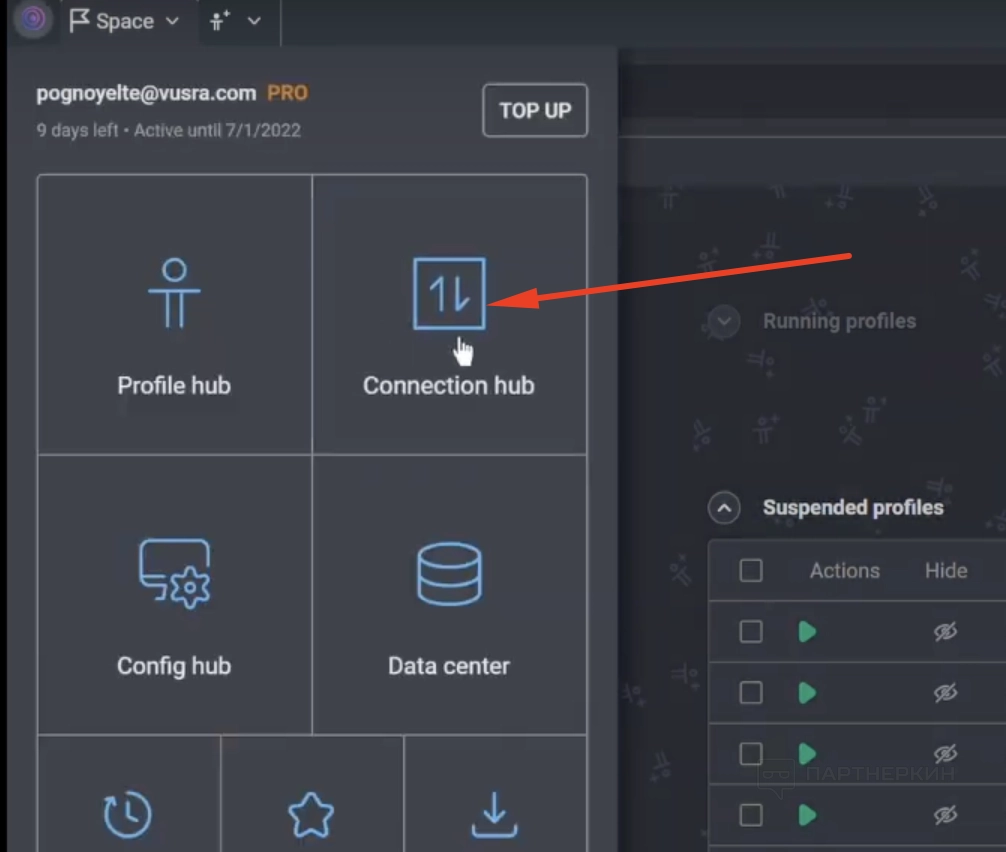Screen dimensions: 1006x852
Task: Click the Hide column header
Action: pyautogui.click(x=946, y=570)
